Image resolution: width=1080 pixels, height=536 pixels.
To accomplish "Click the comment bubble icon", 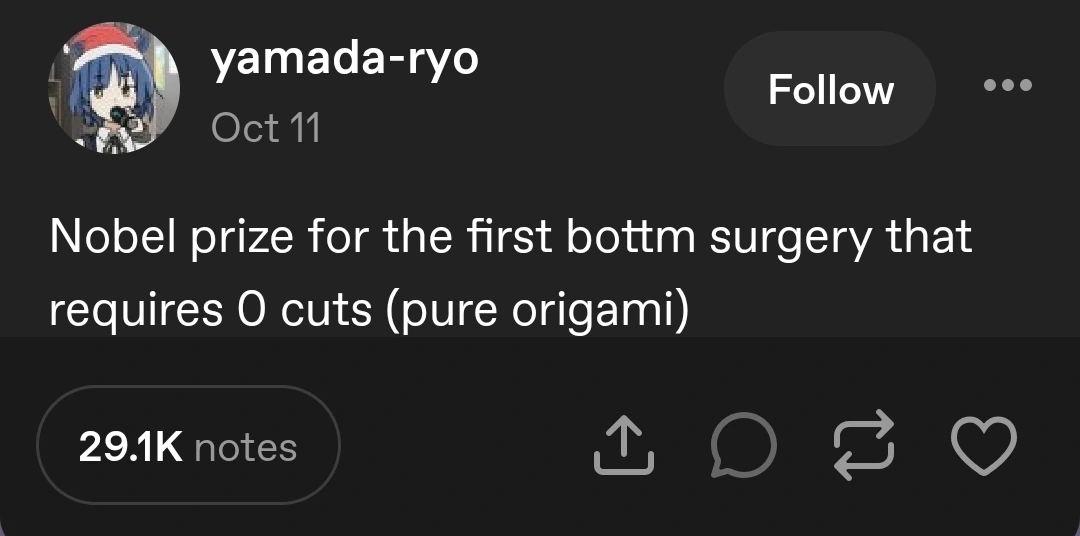I will [x=742, y=445].
